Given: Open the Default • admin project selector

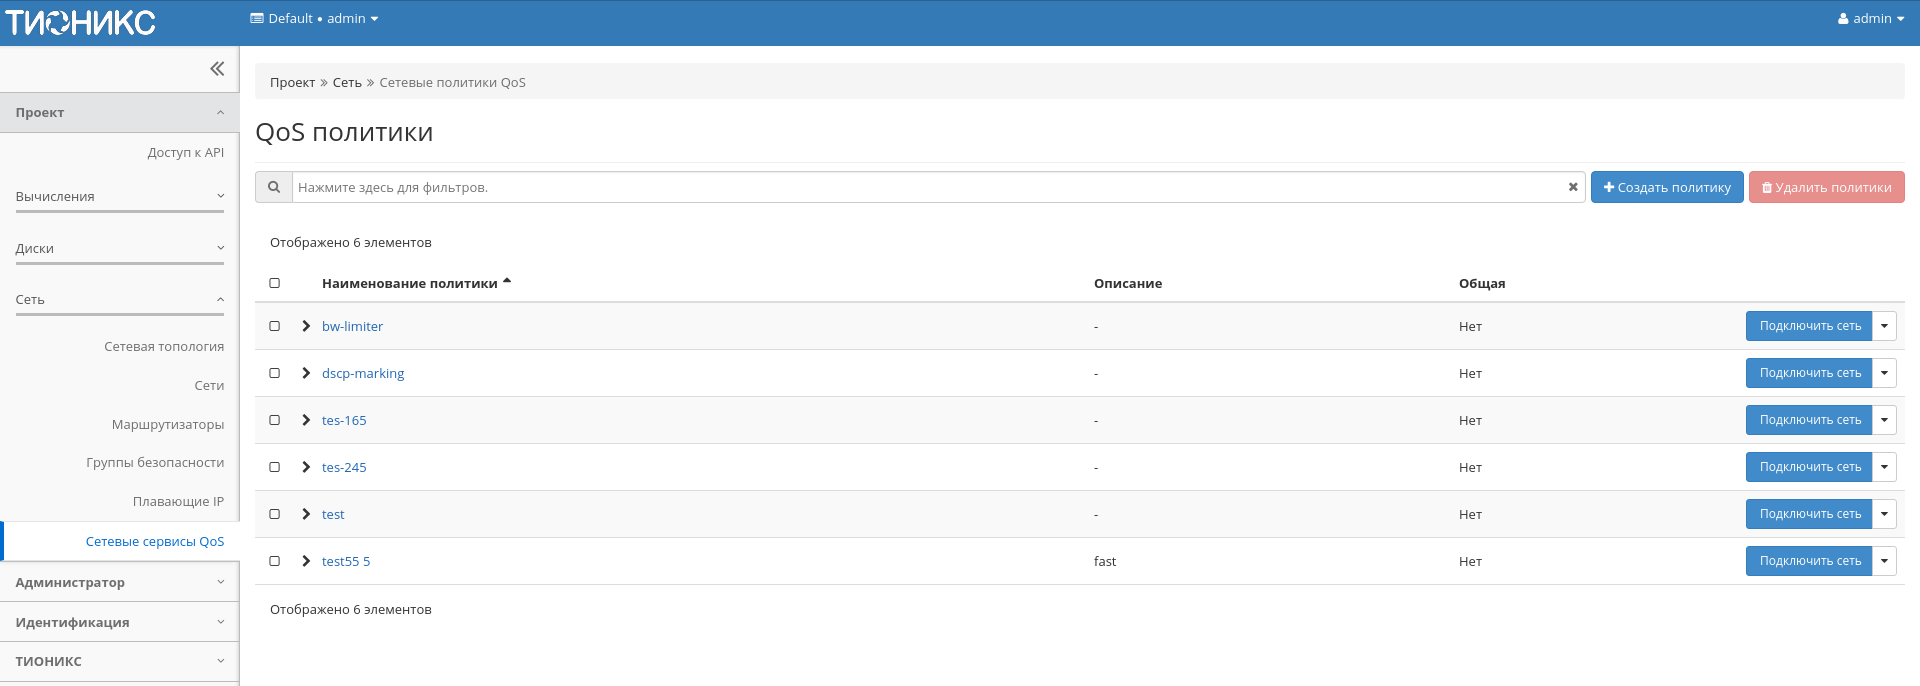Looking at the screenshot, I should tap(314, 19).
